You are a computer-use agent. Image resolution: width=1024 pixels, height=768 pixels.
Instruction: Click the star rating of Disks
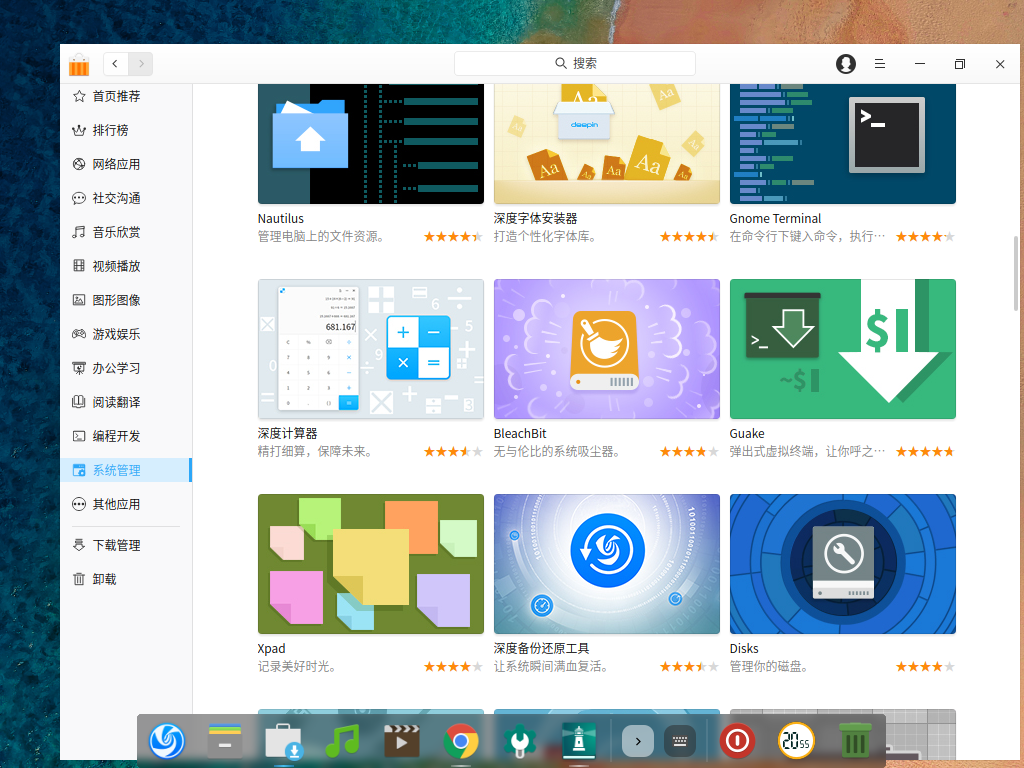click(925, 667)
